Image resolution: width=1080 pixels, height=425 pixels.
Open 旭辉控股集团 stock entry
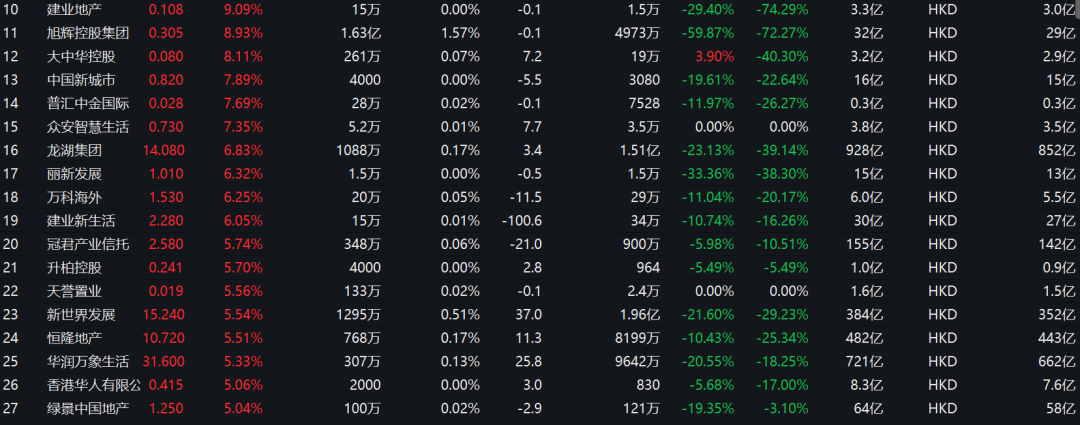click(x=87, y=32)
